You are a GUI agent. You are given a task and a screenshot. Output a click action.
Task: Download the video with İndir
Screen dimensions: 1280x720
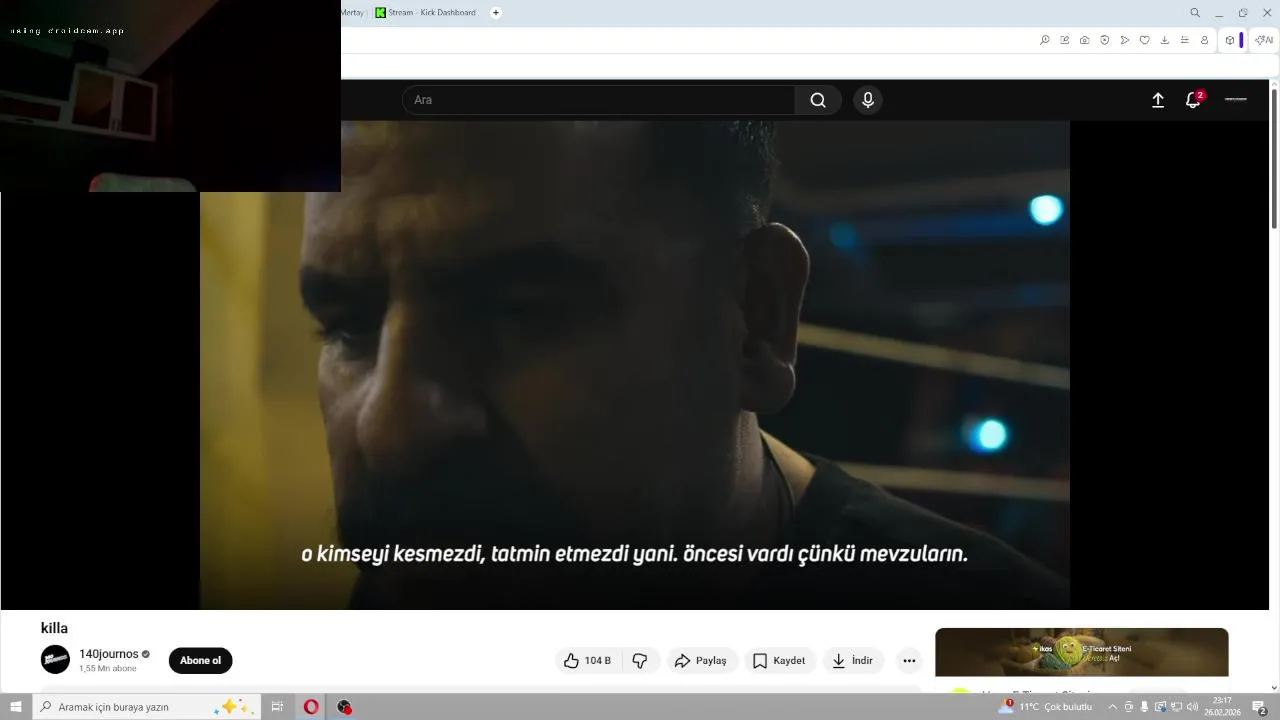click(853, 661)
